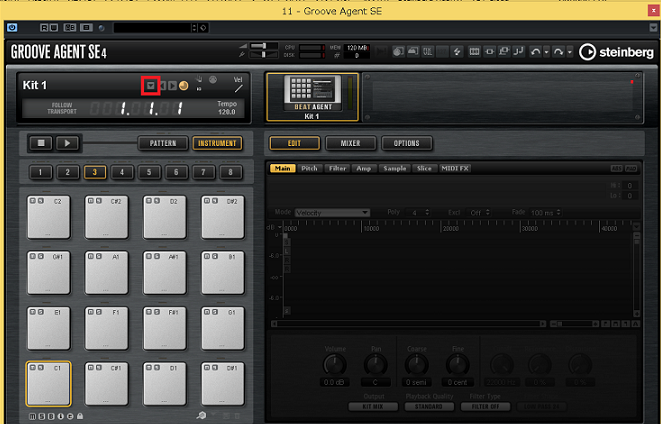Select the Beat Agent Kit 1 slot thumbnail
661x424 pixels.
point(312,97)
